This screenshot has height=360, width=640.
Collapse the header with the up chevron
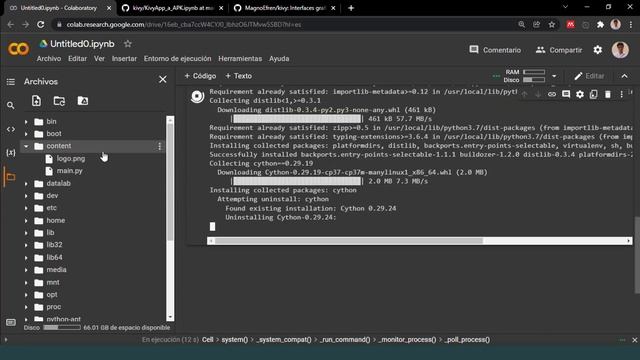click(624, 76)
